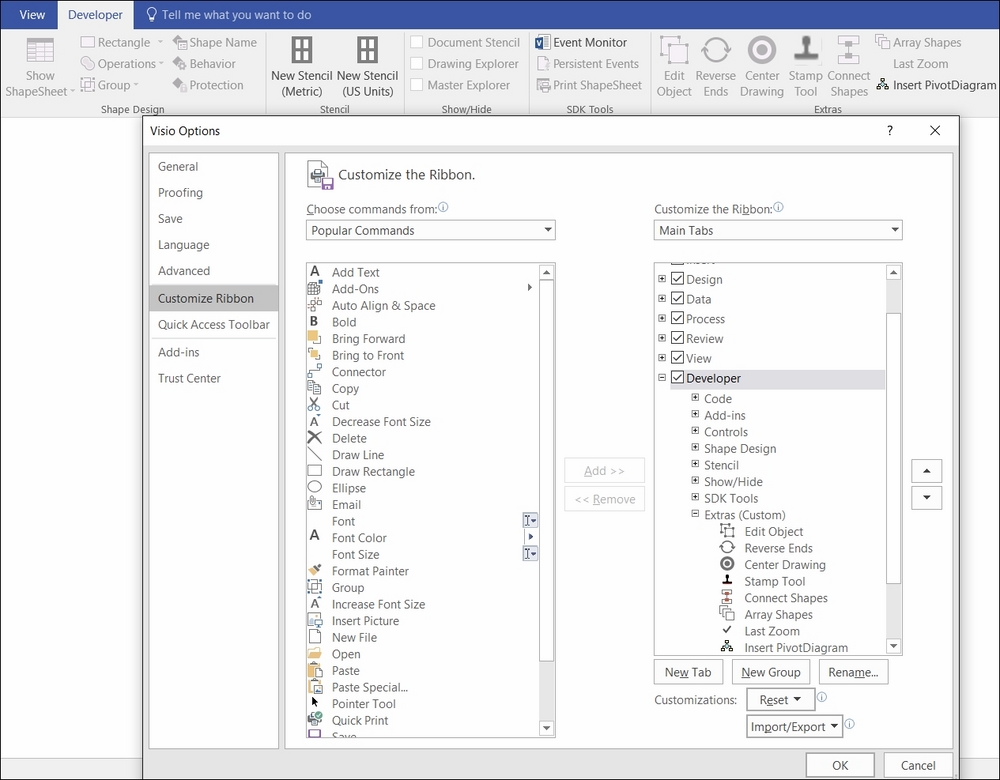Viewport: 1000px width, 780px height.
Task: Click the Show ShapeSheet ribbon icon
Action: click(40, 50)
